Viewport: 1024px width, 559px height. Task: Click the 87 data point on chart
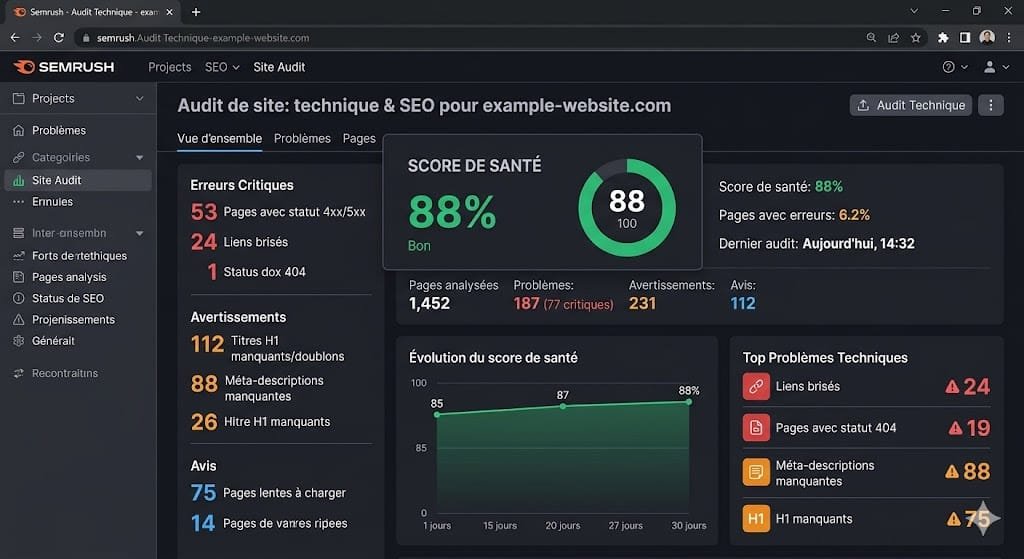coord(563,406)
